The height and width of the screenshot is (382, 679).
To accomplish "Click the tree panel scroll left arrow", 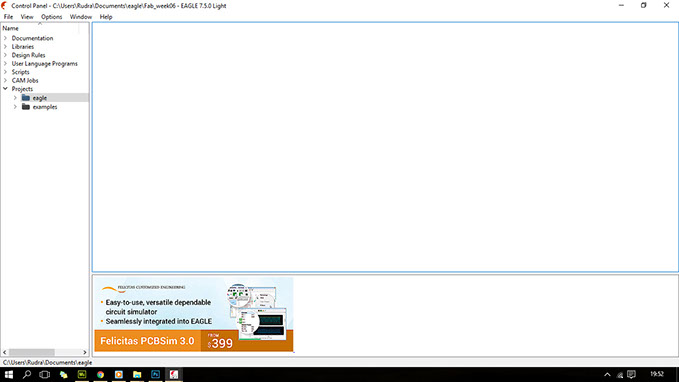I will (5, 353).
